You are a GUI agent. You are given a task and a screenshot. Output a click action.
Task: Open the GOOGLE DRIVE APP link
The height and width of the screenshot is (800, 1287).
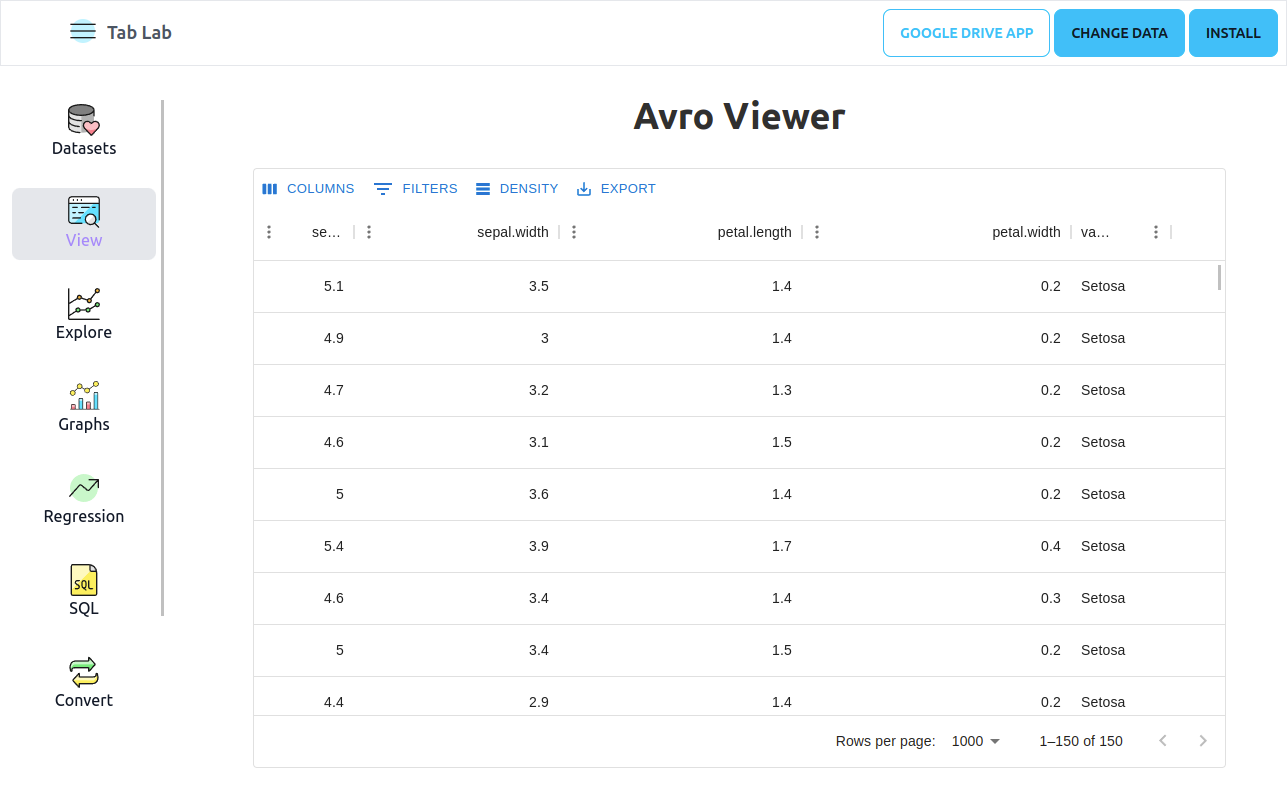[x=965, y=32]
